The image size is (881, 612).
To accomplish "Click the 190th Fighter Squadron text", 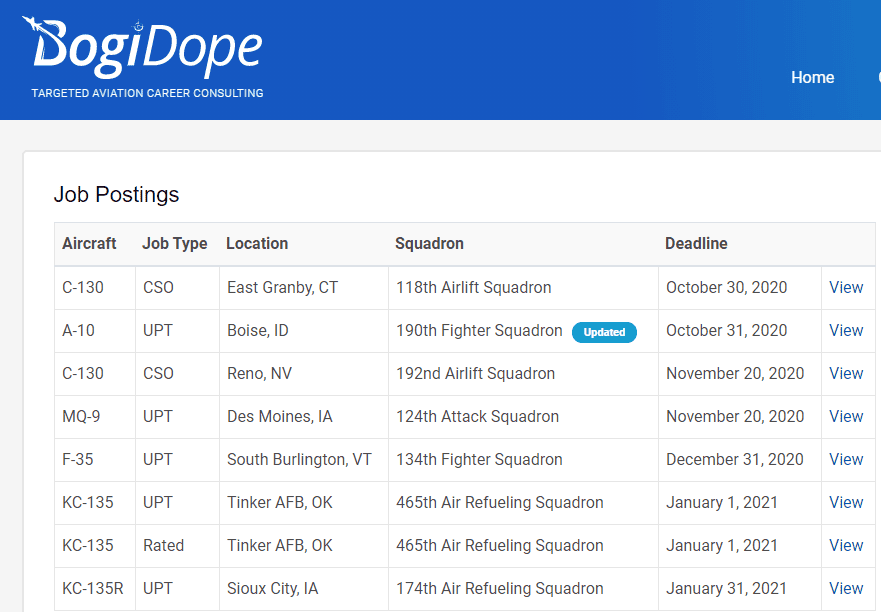I will 479,330.
